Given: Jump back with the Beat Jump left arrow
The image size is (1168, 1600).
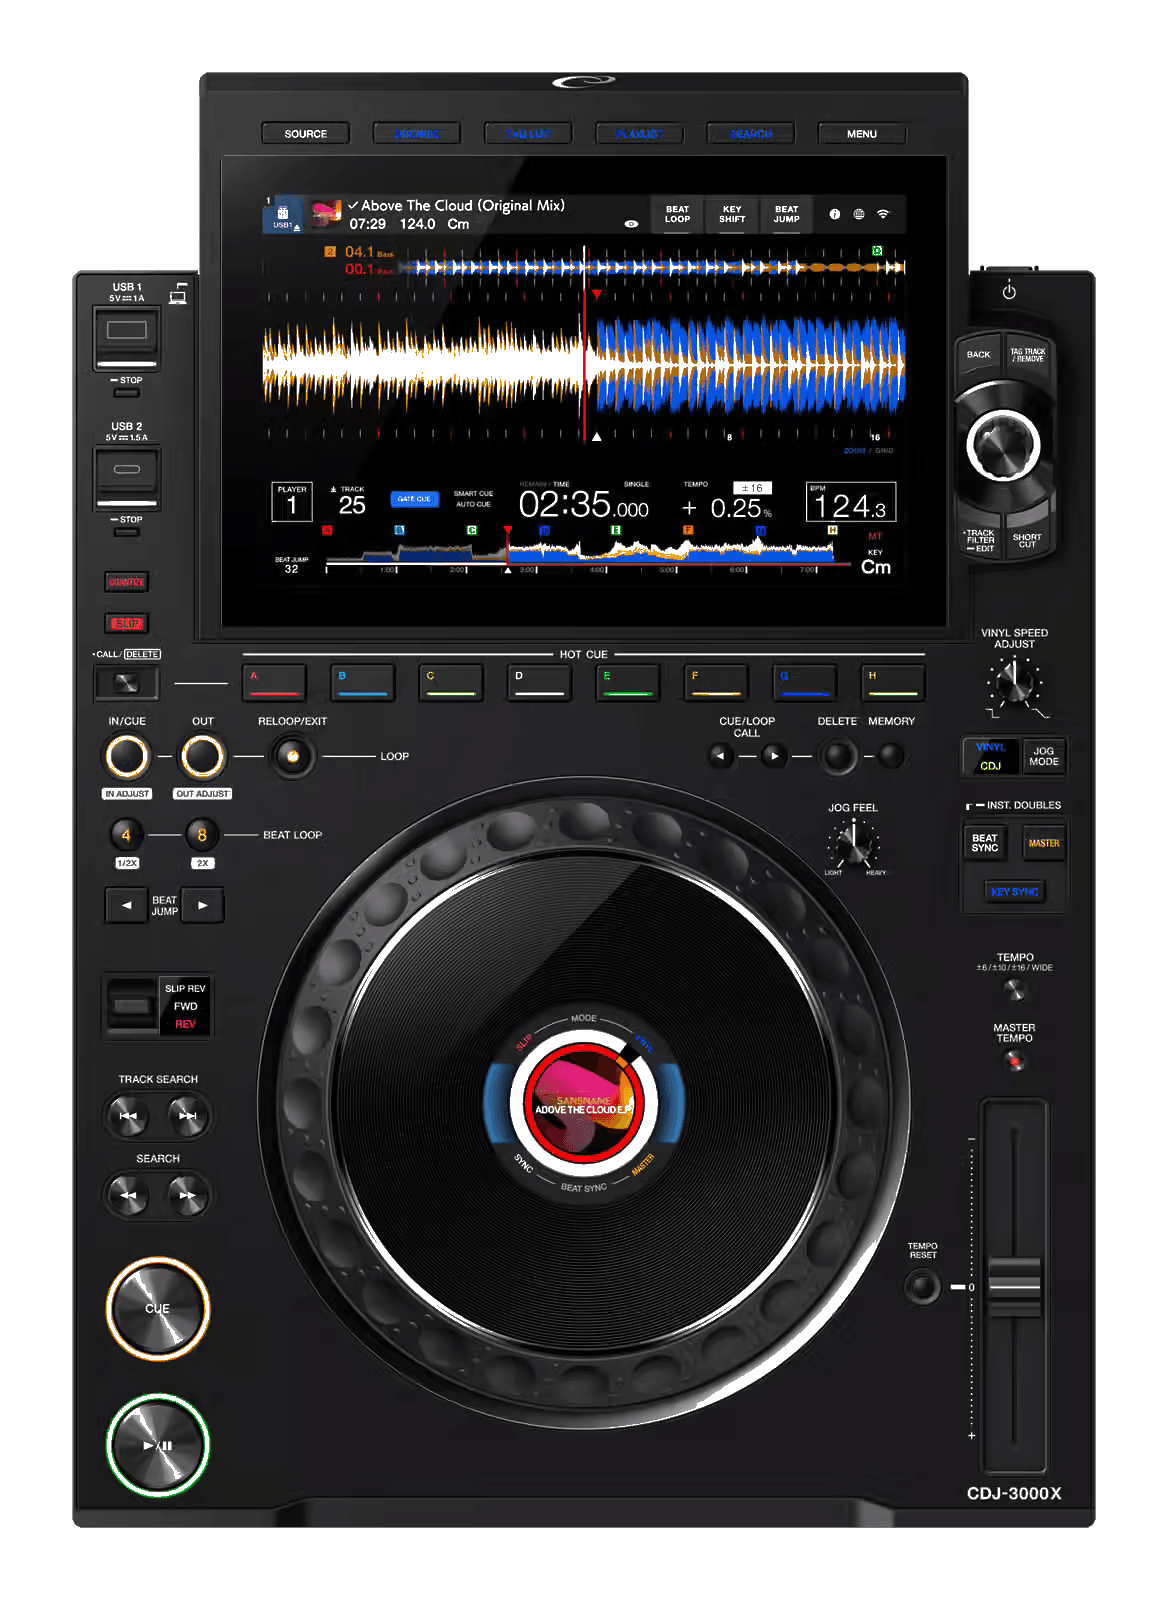Looking at the screenshot, I should [x=126, y=905].
